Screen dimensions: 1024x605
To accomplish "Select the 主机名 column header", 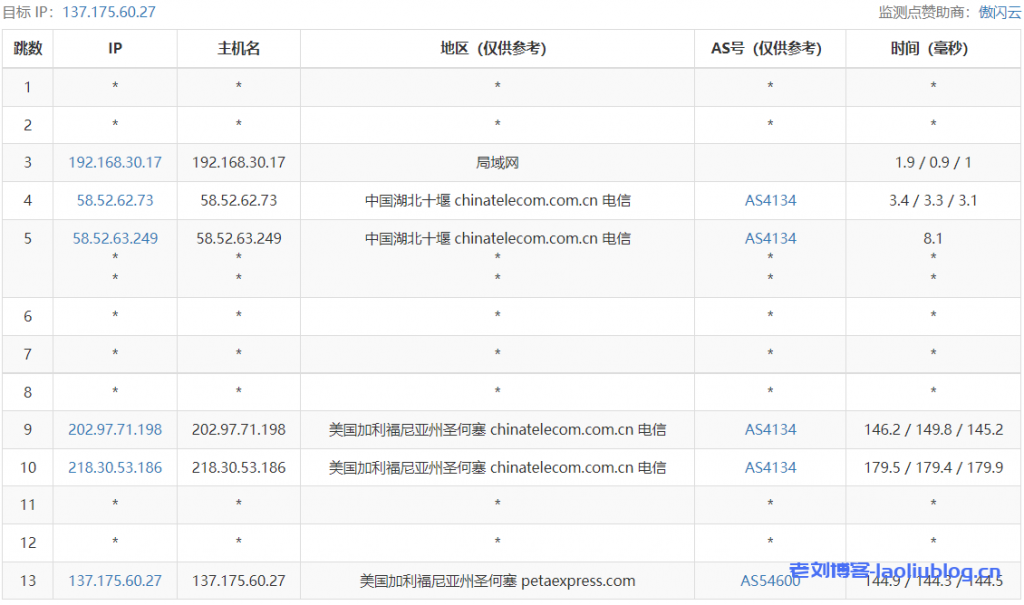I will tap(238, 48).
